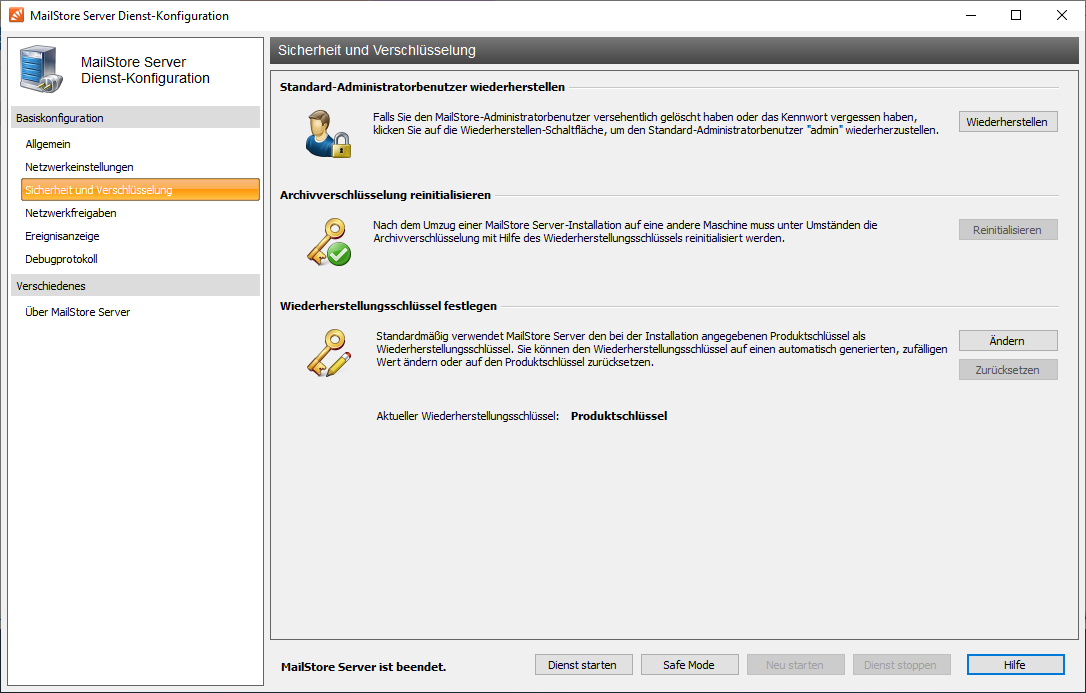
Task: Open Über MailStore Server
Action: [78, 312]
